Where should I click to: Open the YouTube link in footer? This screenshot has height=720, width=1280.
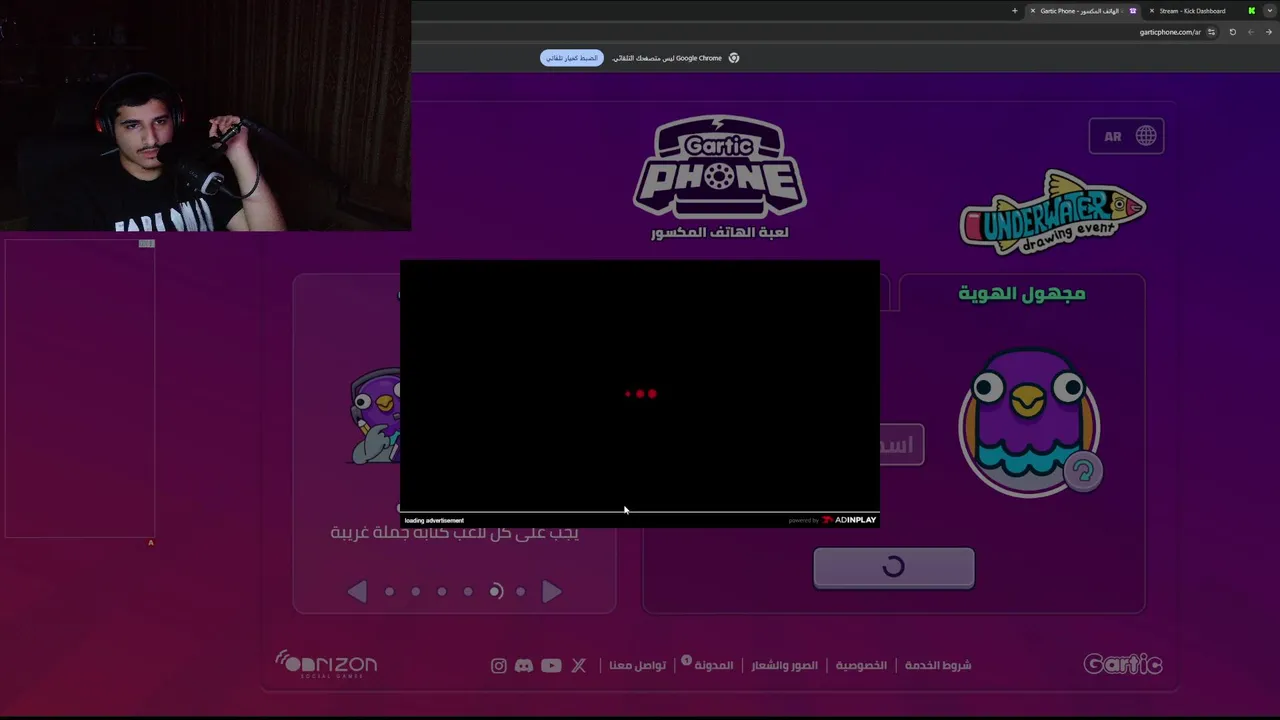click(551, 665)
